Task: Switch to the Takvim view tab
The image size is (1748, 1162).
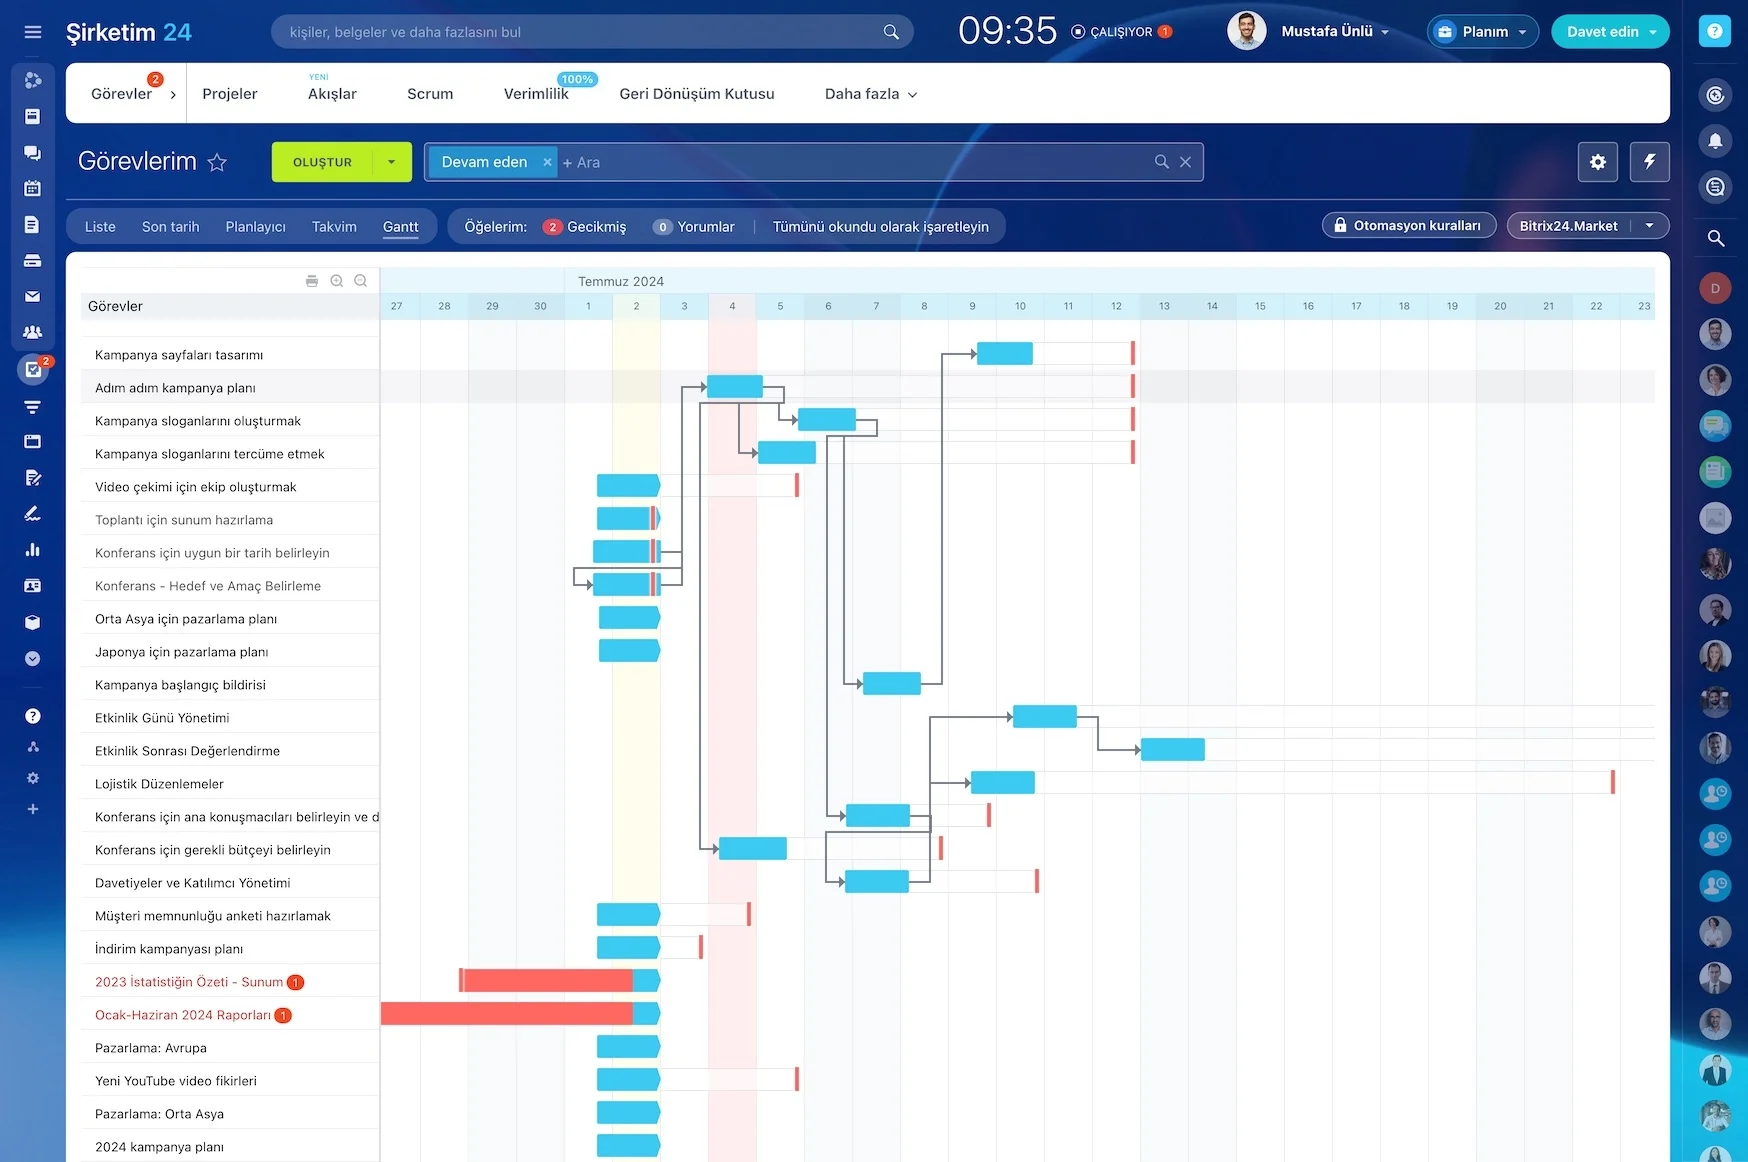Action: pos(334,227)
